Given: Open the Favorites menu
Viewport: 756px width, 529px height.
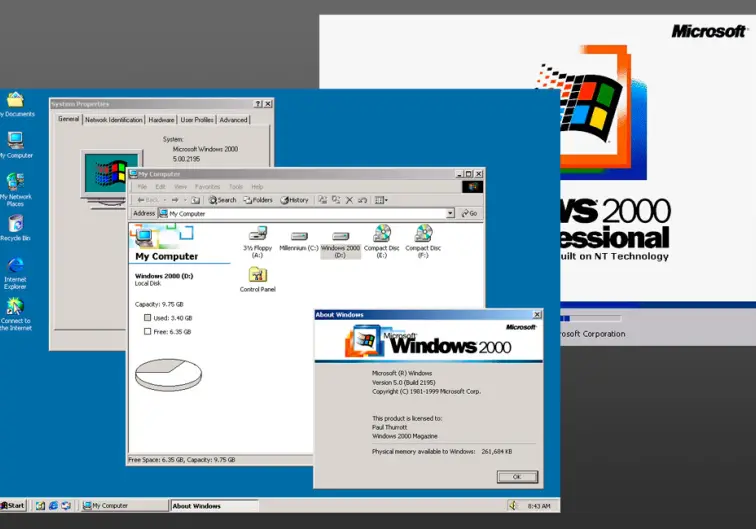Looking at the screenshot, I should pyautogui.click(x=207, y=187).
